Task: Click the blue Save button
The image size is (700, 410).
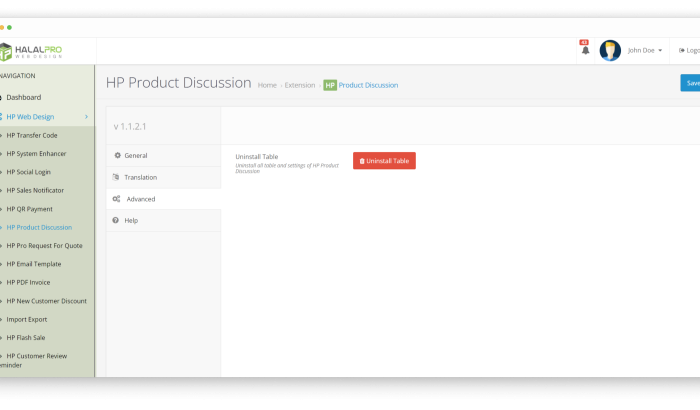Action: (690, 83)
